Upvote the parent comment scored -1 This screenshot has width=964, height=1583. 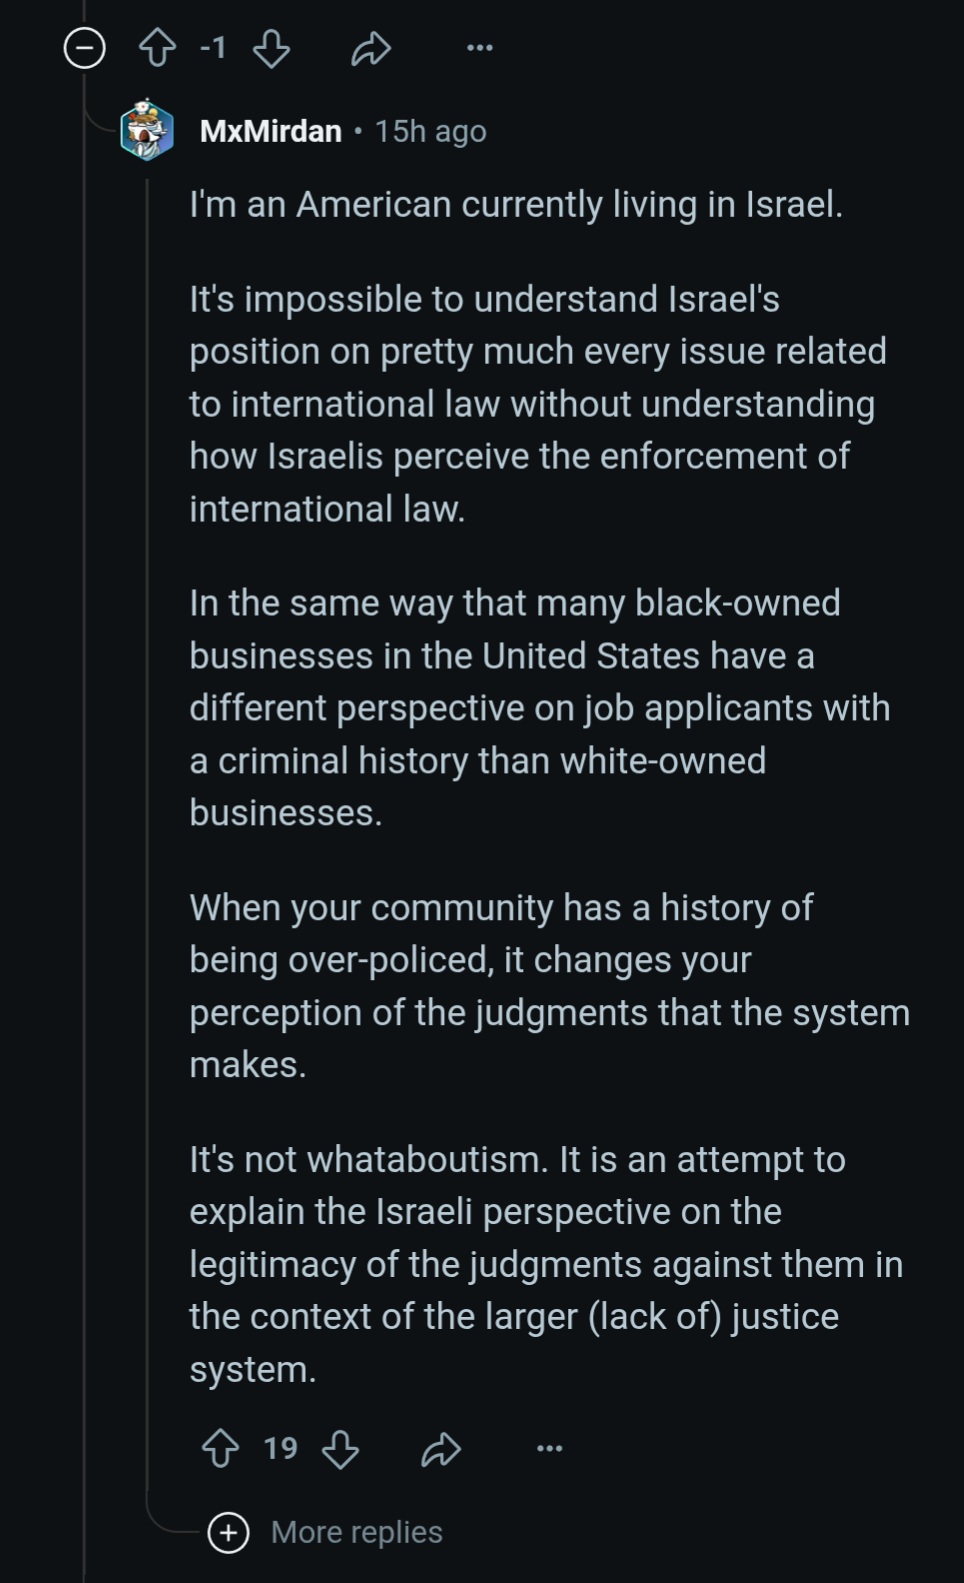coord(157,47)
